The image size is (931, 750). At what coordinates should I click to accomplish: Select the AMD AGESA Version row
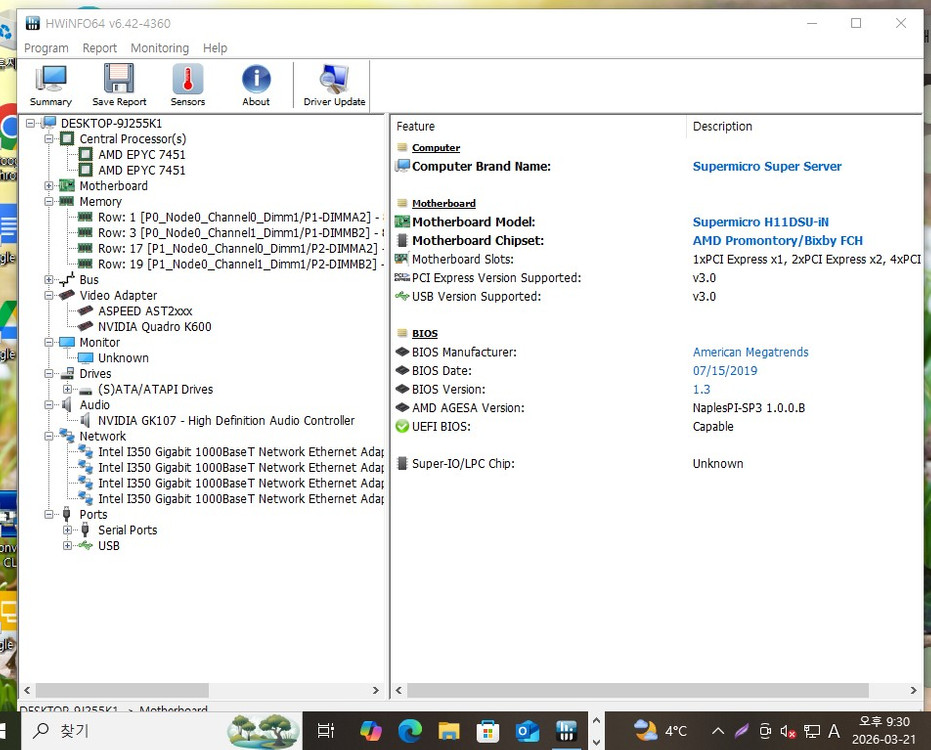coord(657,408)
